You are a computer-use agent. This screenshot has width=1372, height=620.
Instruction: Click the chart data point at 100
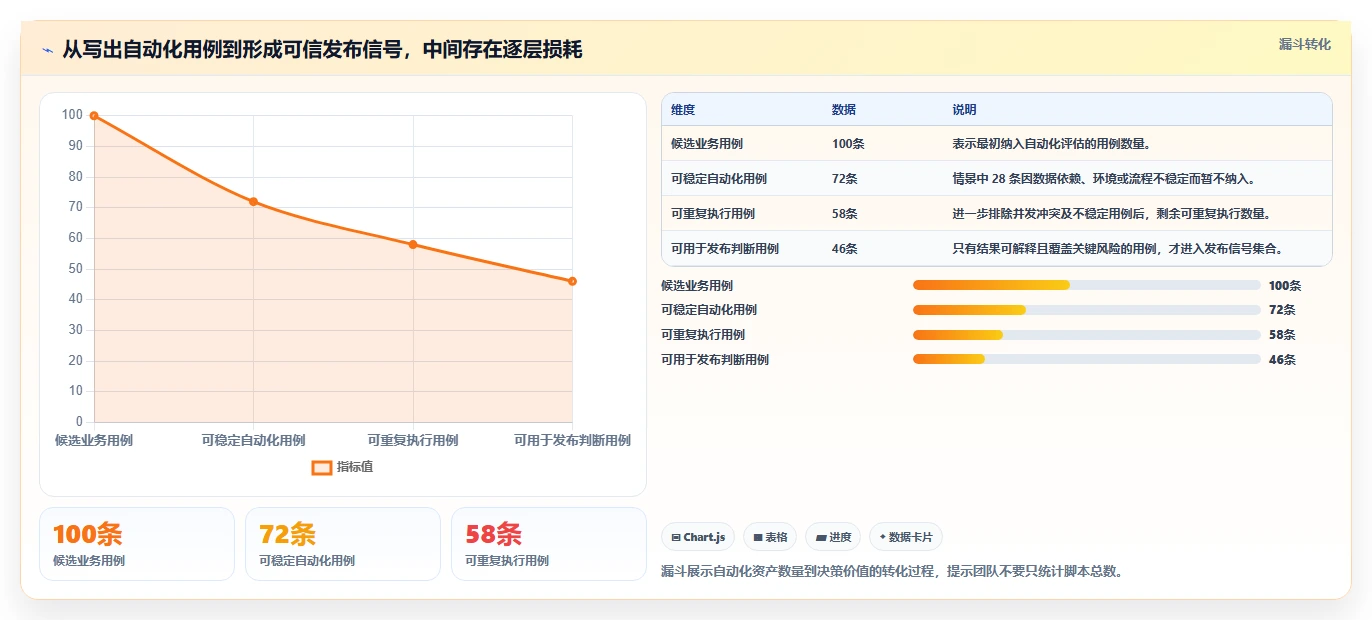[x=94, y=116]
